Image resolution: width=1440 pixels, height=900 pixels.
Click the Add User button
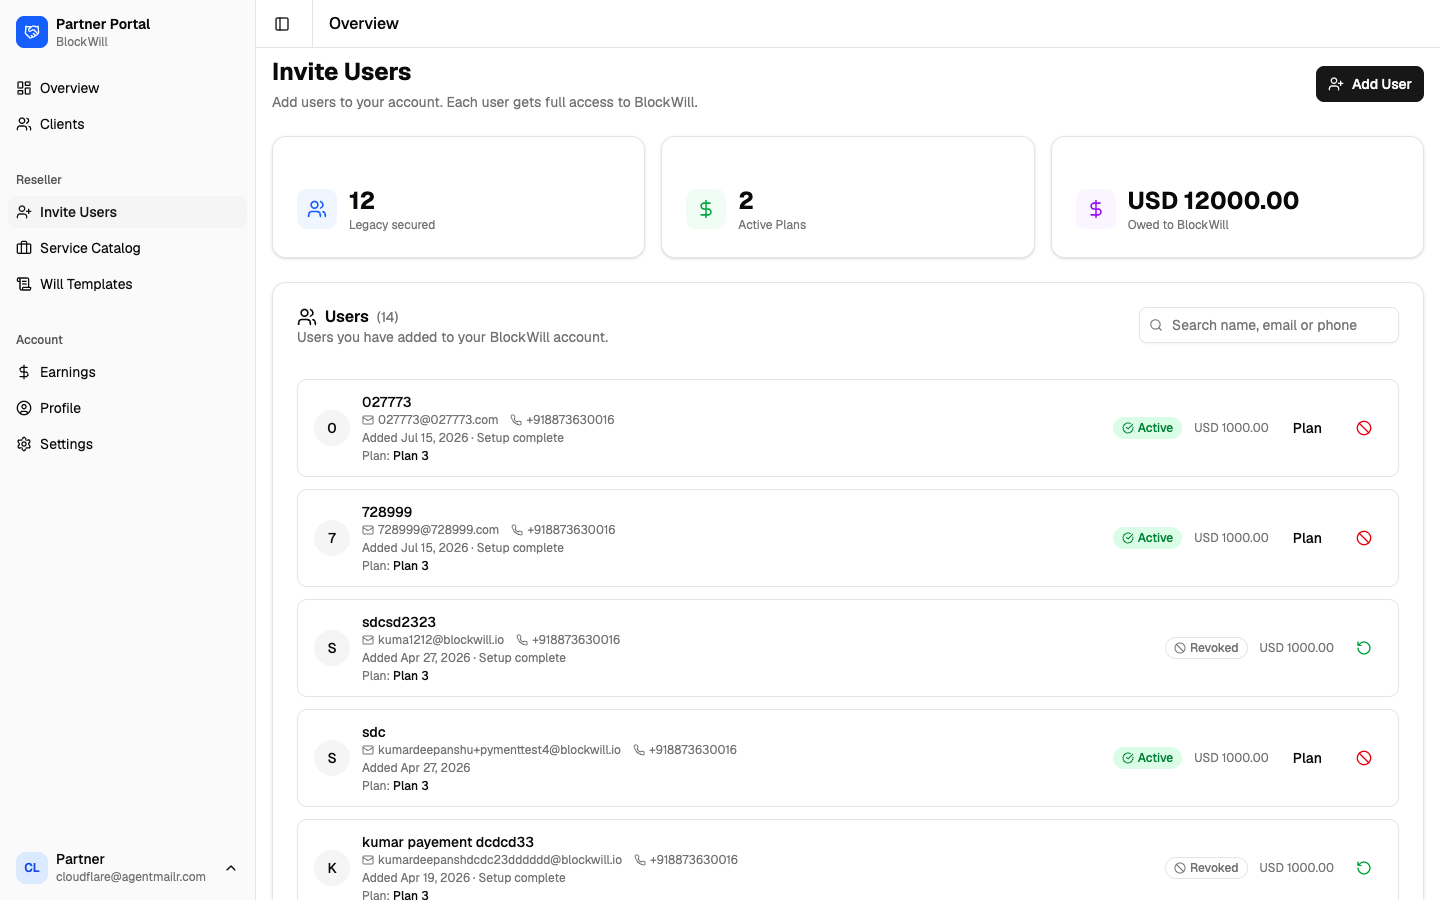pos(1369,84)
